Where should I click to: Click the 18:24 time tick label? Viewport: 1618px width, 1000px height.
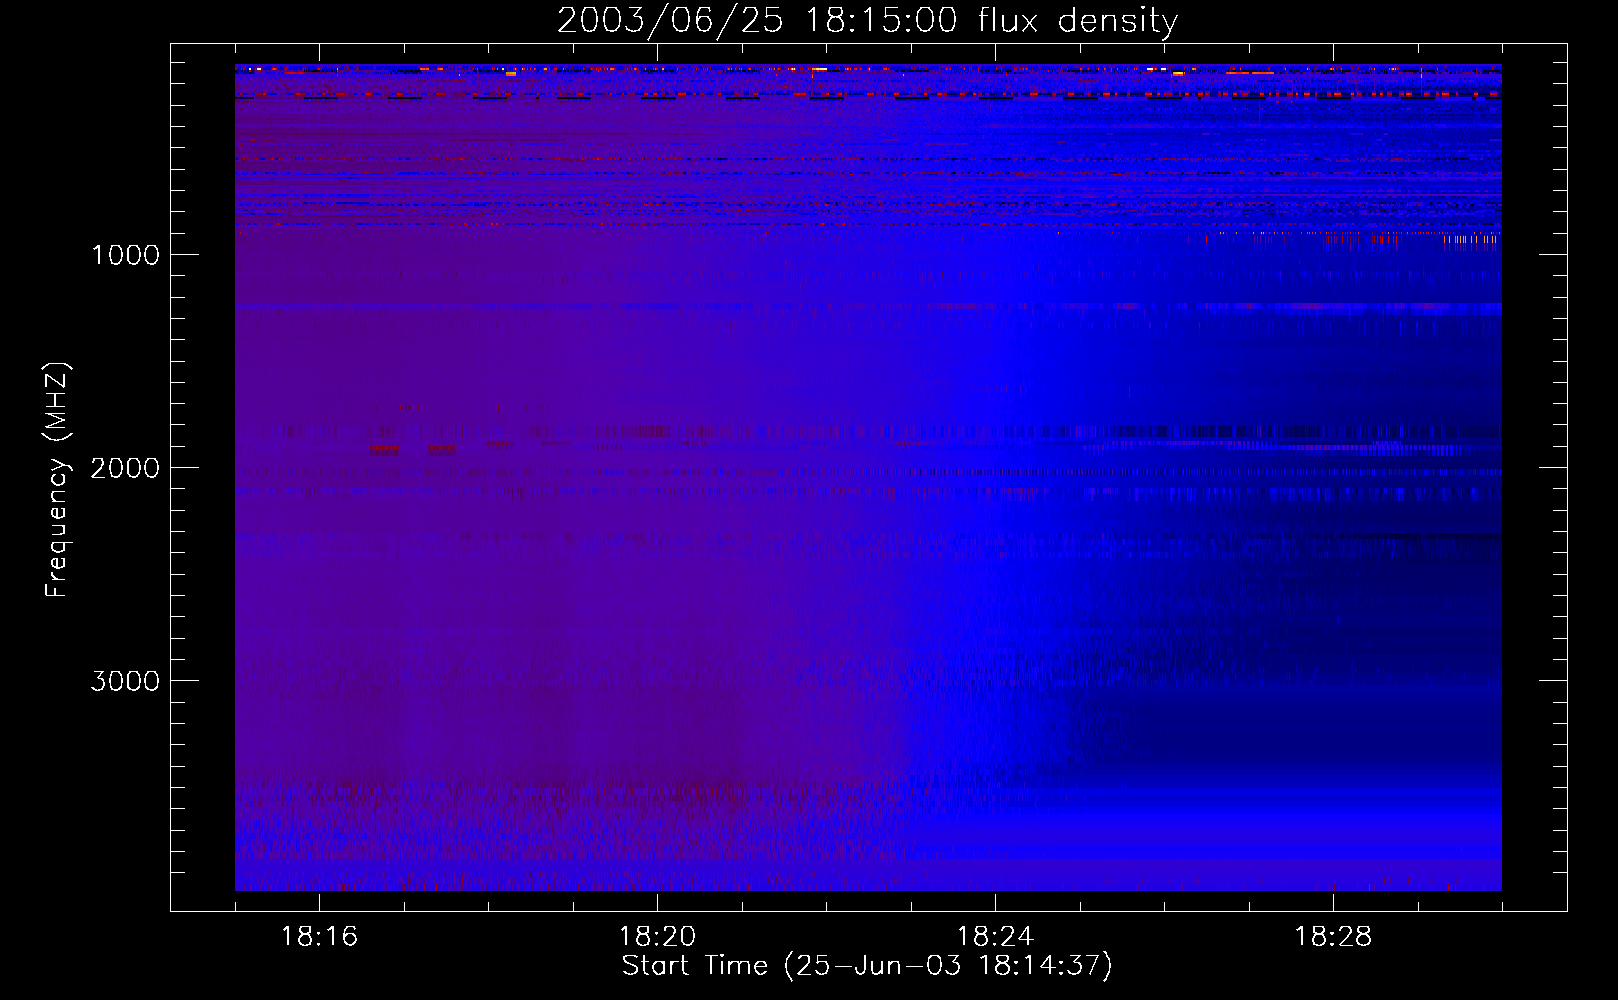click(x=995, y=937)
